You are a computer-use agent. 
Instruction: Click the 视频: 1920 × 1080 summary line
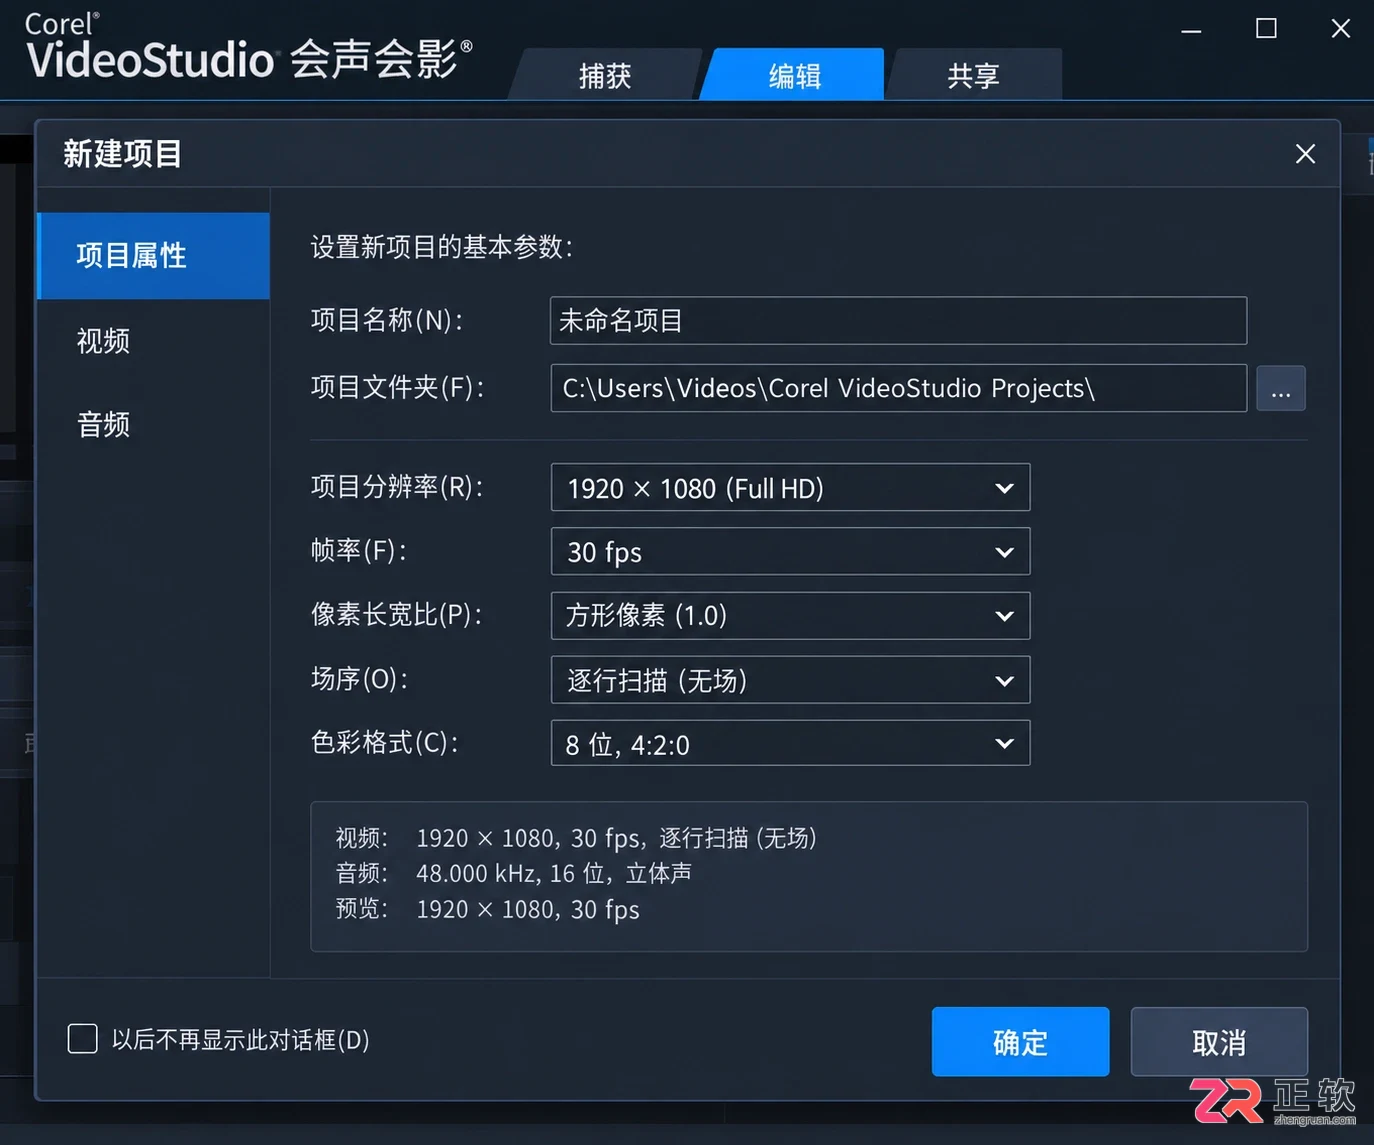click(x=576, y=838)
